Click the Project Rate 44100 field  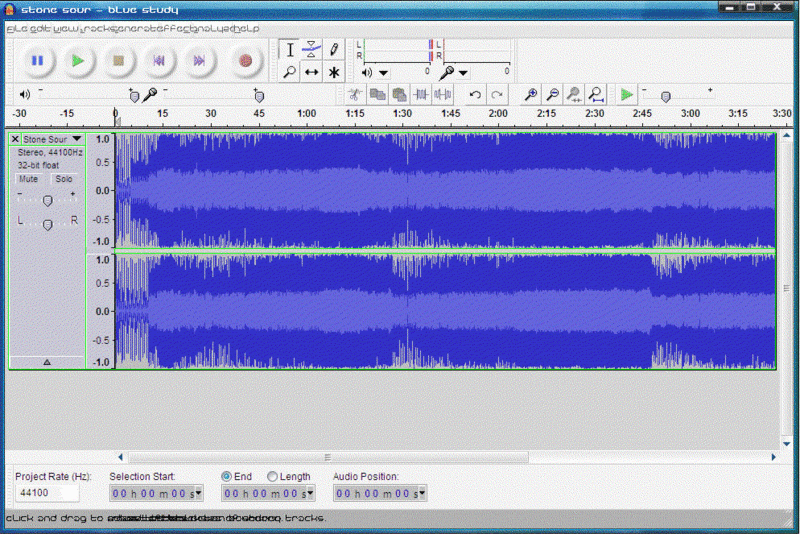(x=47, y=493)
